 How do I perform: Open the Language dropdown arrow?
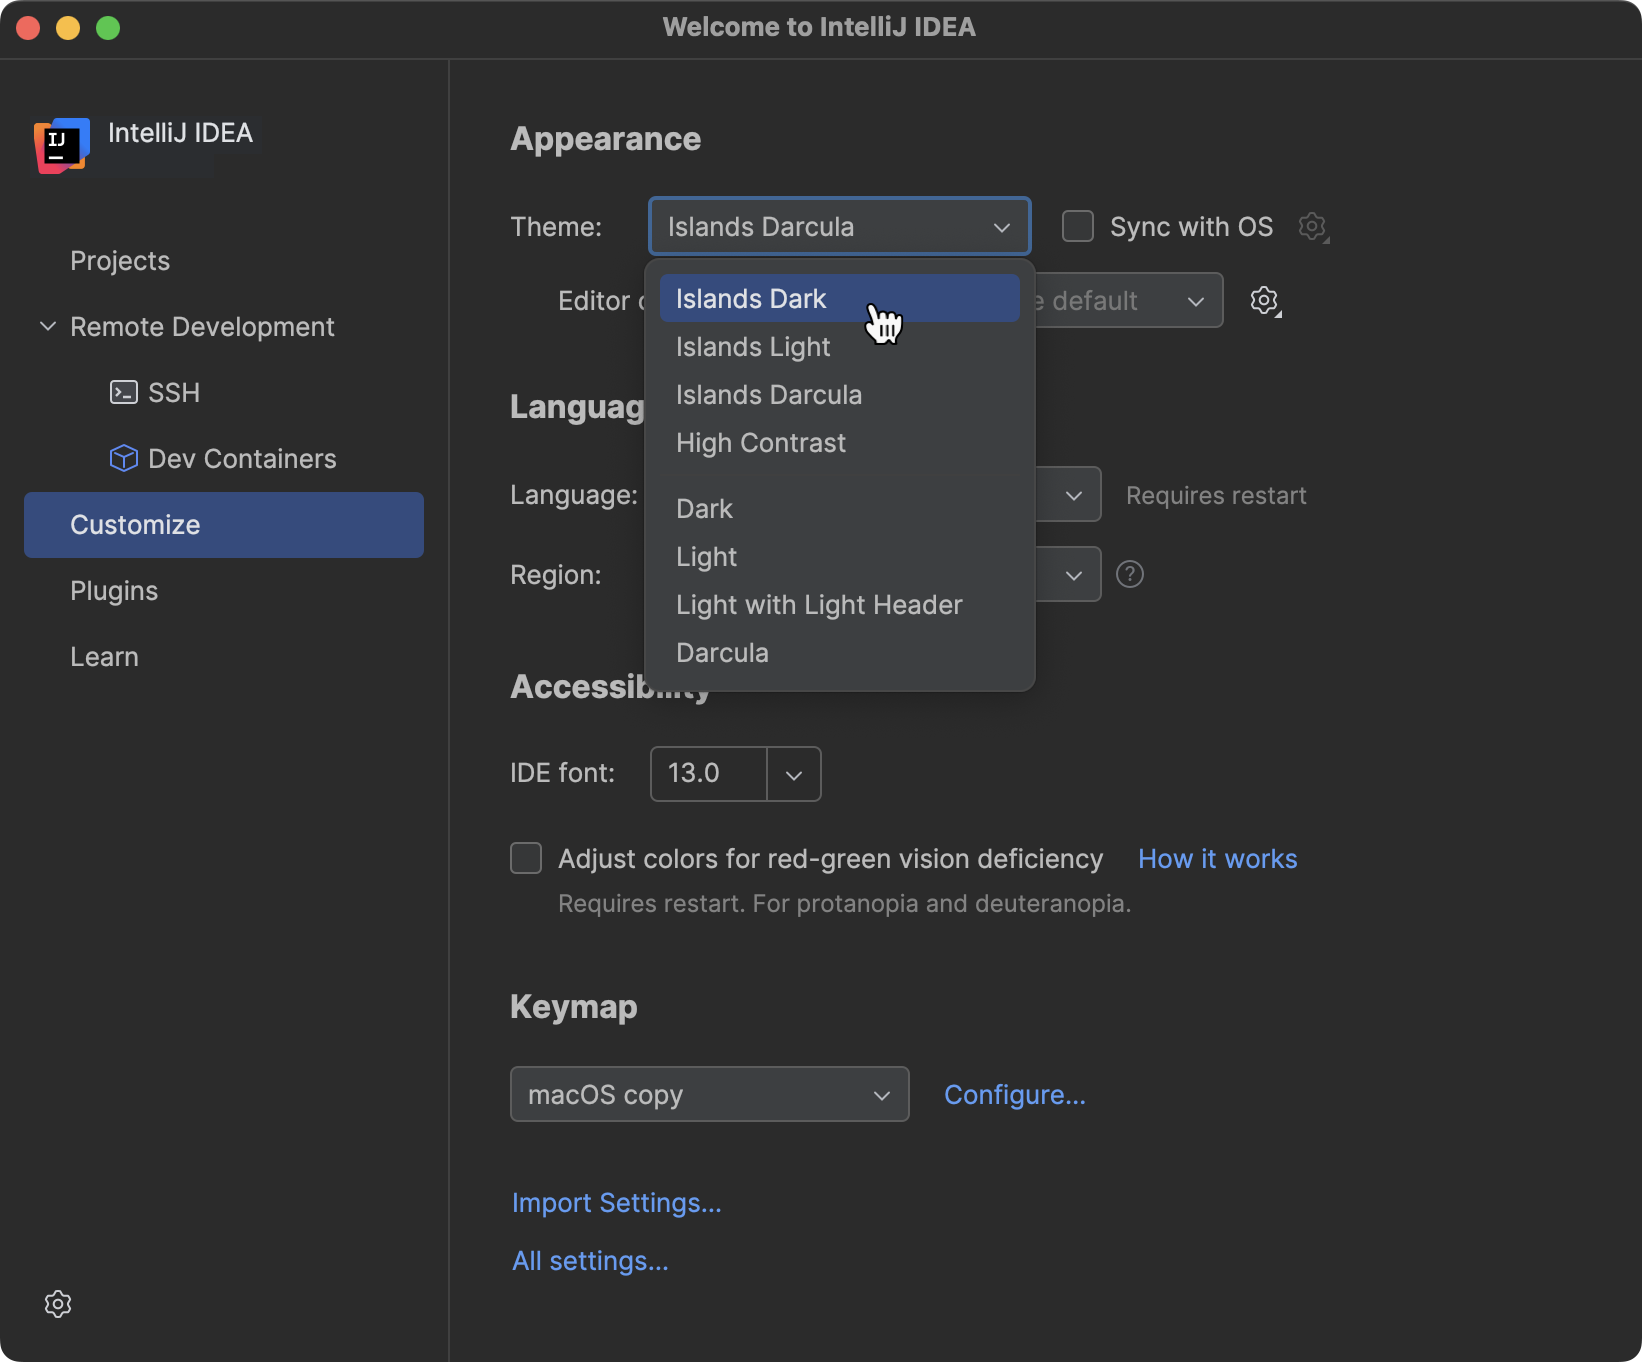[1074, 495]
